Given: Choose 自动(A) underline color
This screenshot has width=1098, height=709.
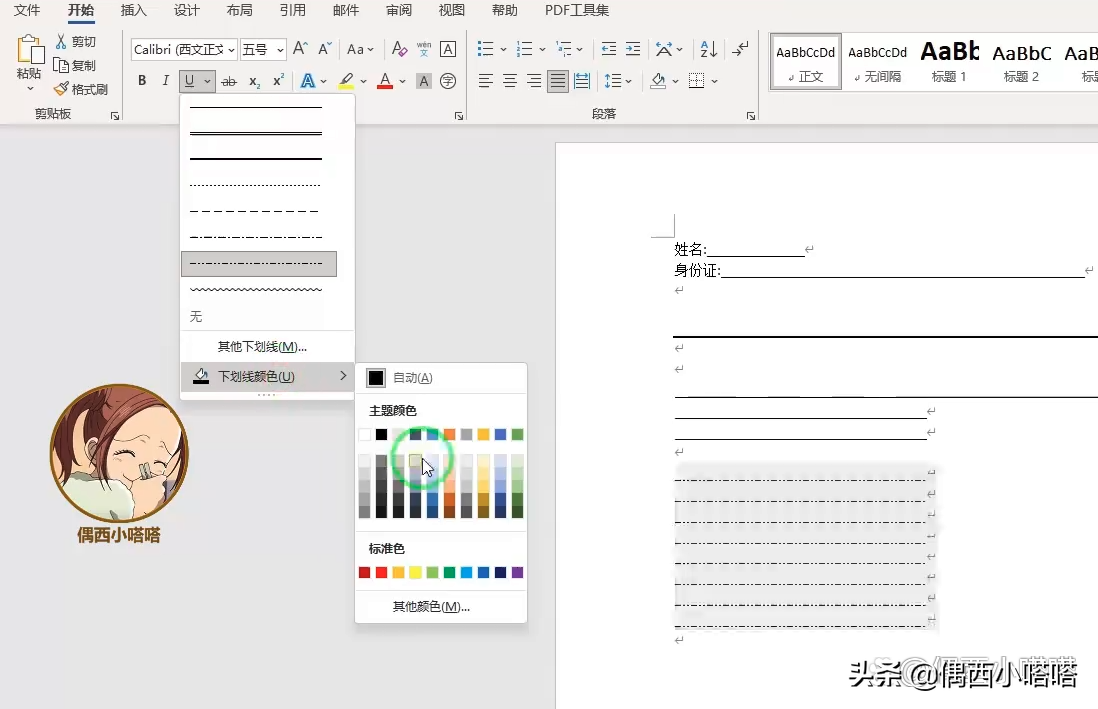Looking at the screenshot, I should click(x=441, y=378).
